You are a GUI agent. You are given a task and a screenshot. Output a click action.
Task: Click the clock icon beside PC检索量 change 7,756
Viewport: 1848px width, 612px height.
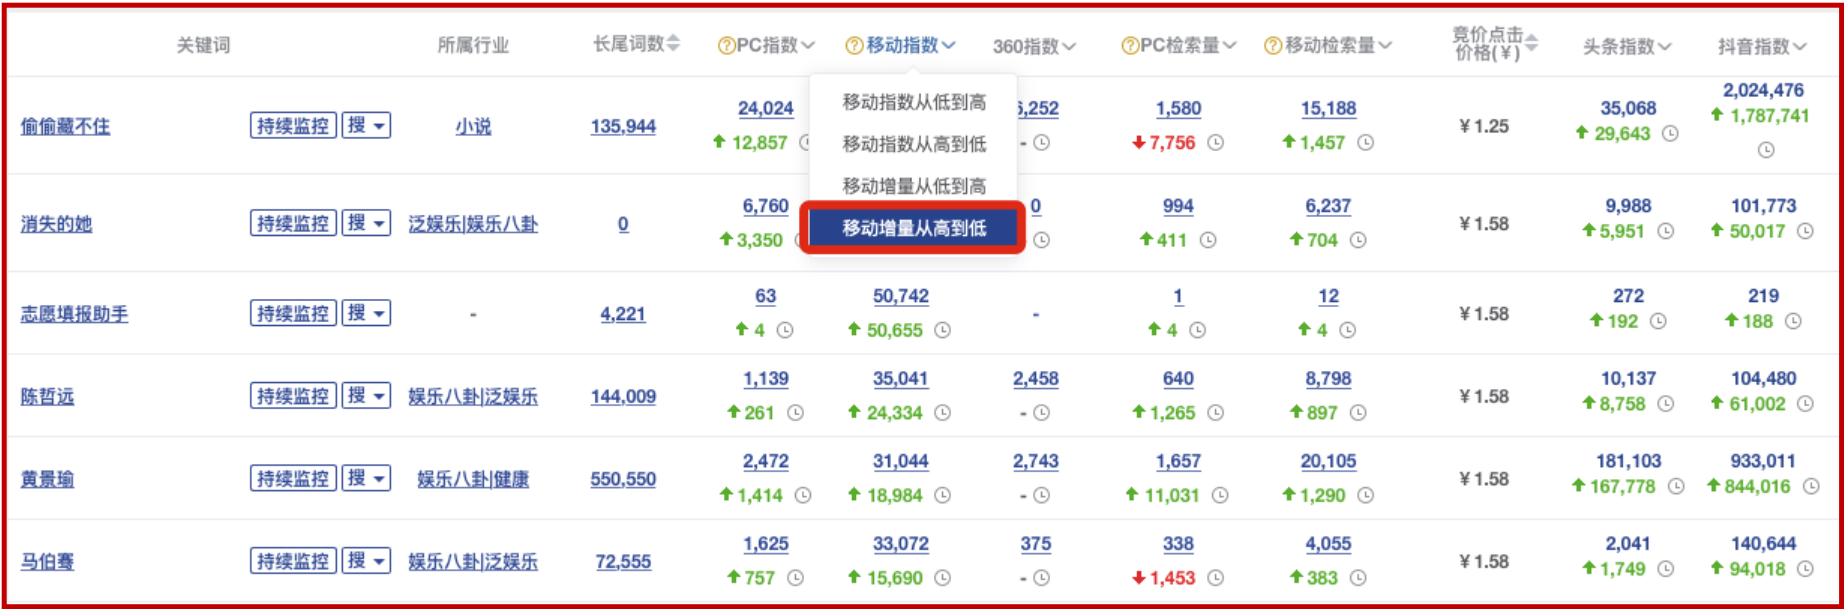(1216, 143)
